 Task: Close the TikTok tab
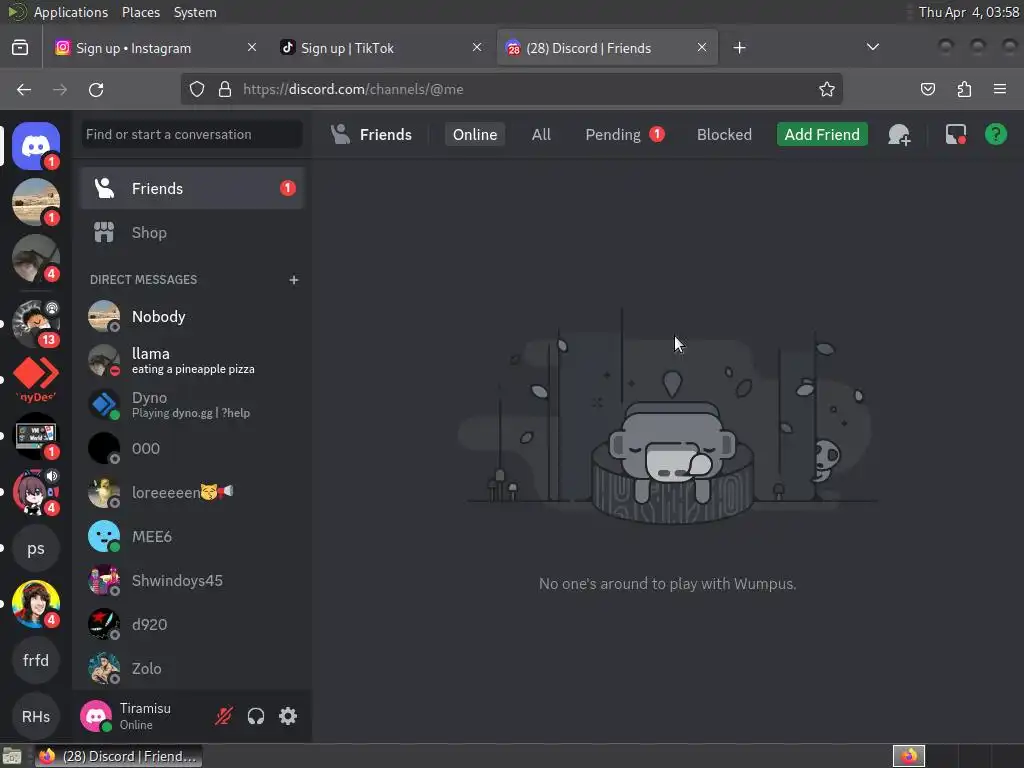click(x=477, y=48)
